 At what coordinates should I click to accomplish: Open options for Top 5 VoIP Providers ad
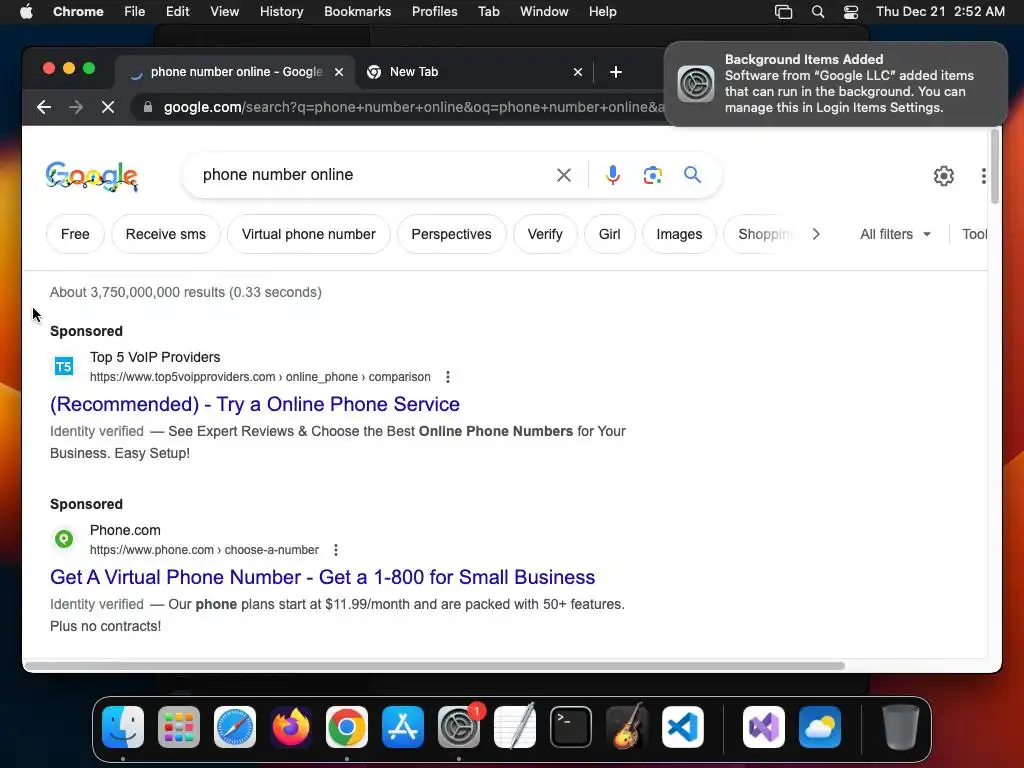tap(448, 377)
